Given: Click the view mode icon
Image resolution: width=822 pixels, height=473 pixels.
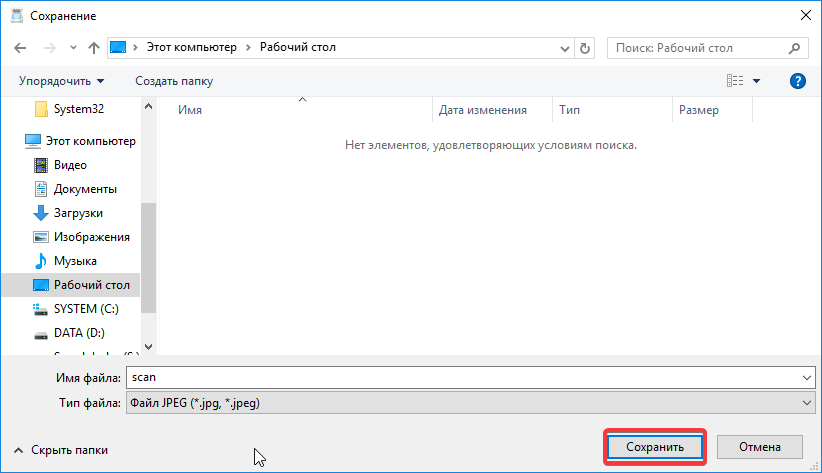Looking at the screenshot, I should [x=735, y=81].
